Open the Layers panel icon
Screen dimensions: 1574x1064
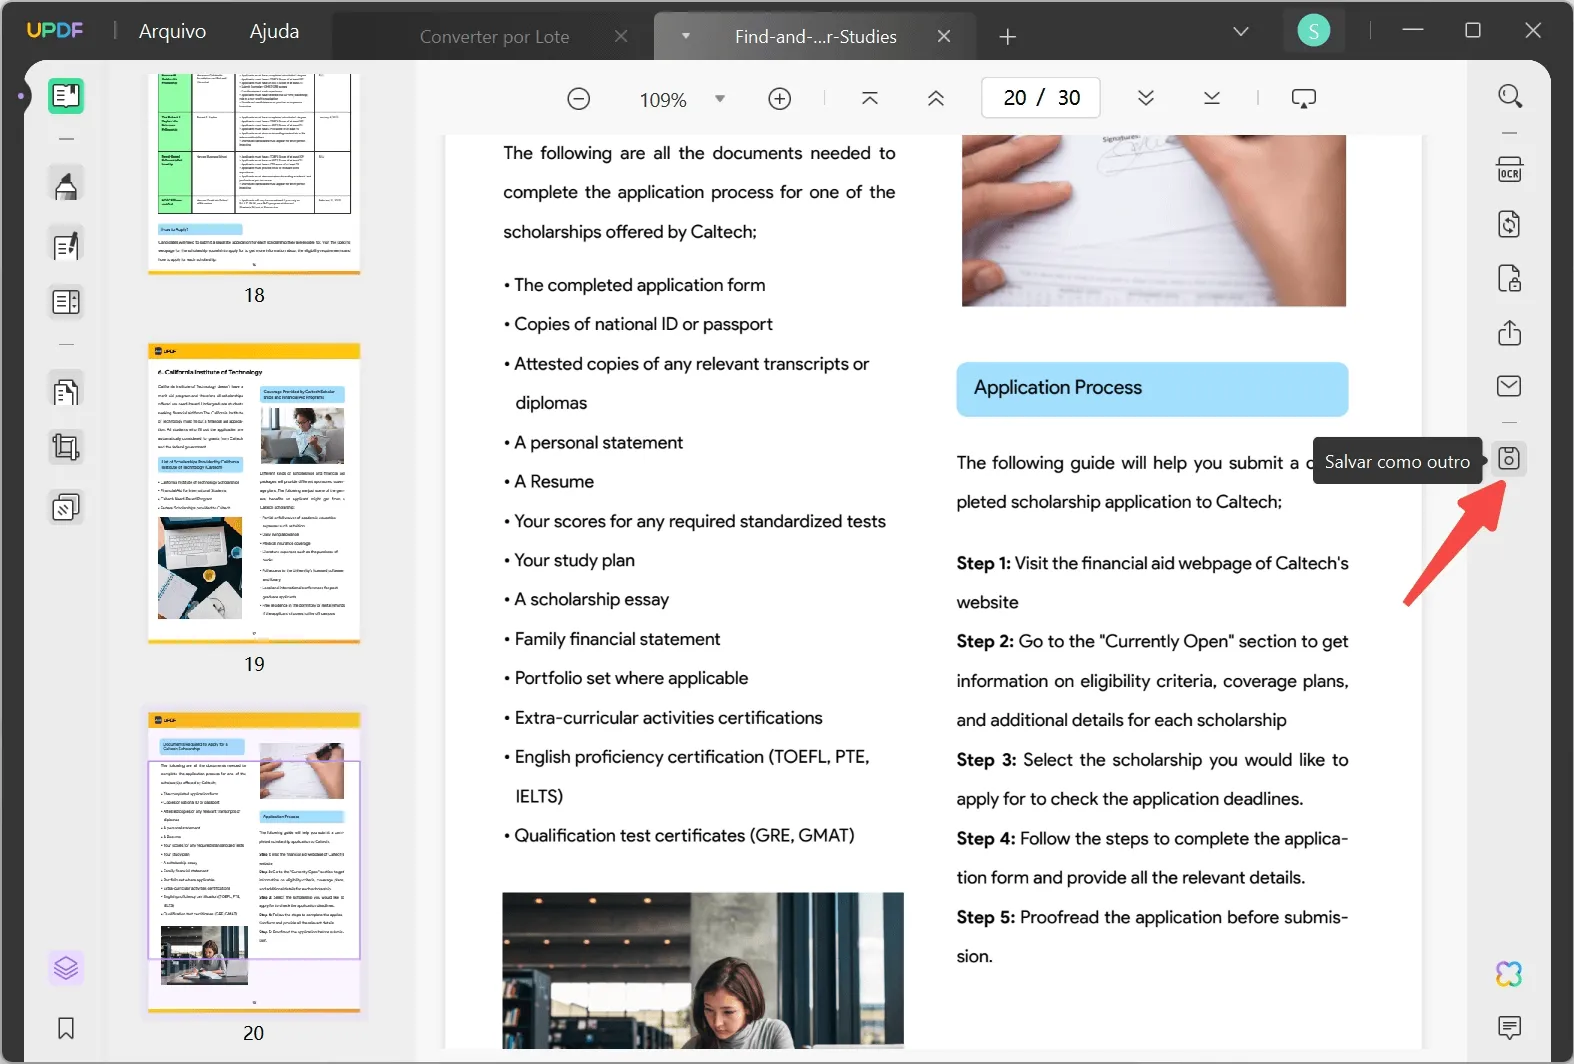coord(66,968)
